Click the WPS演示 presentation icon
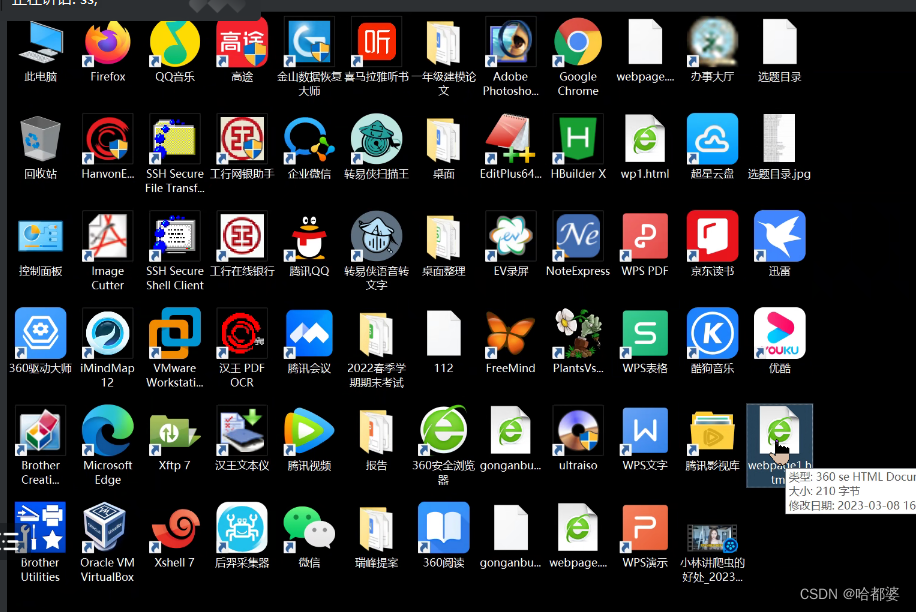The width and height of the screenshot is (916, 612). tap(645, 527)
